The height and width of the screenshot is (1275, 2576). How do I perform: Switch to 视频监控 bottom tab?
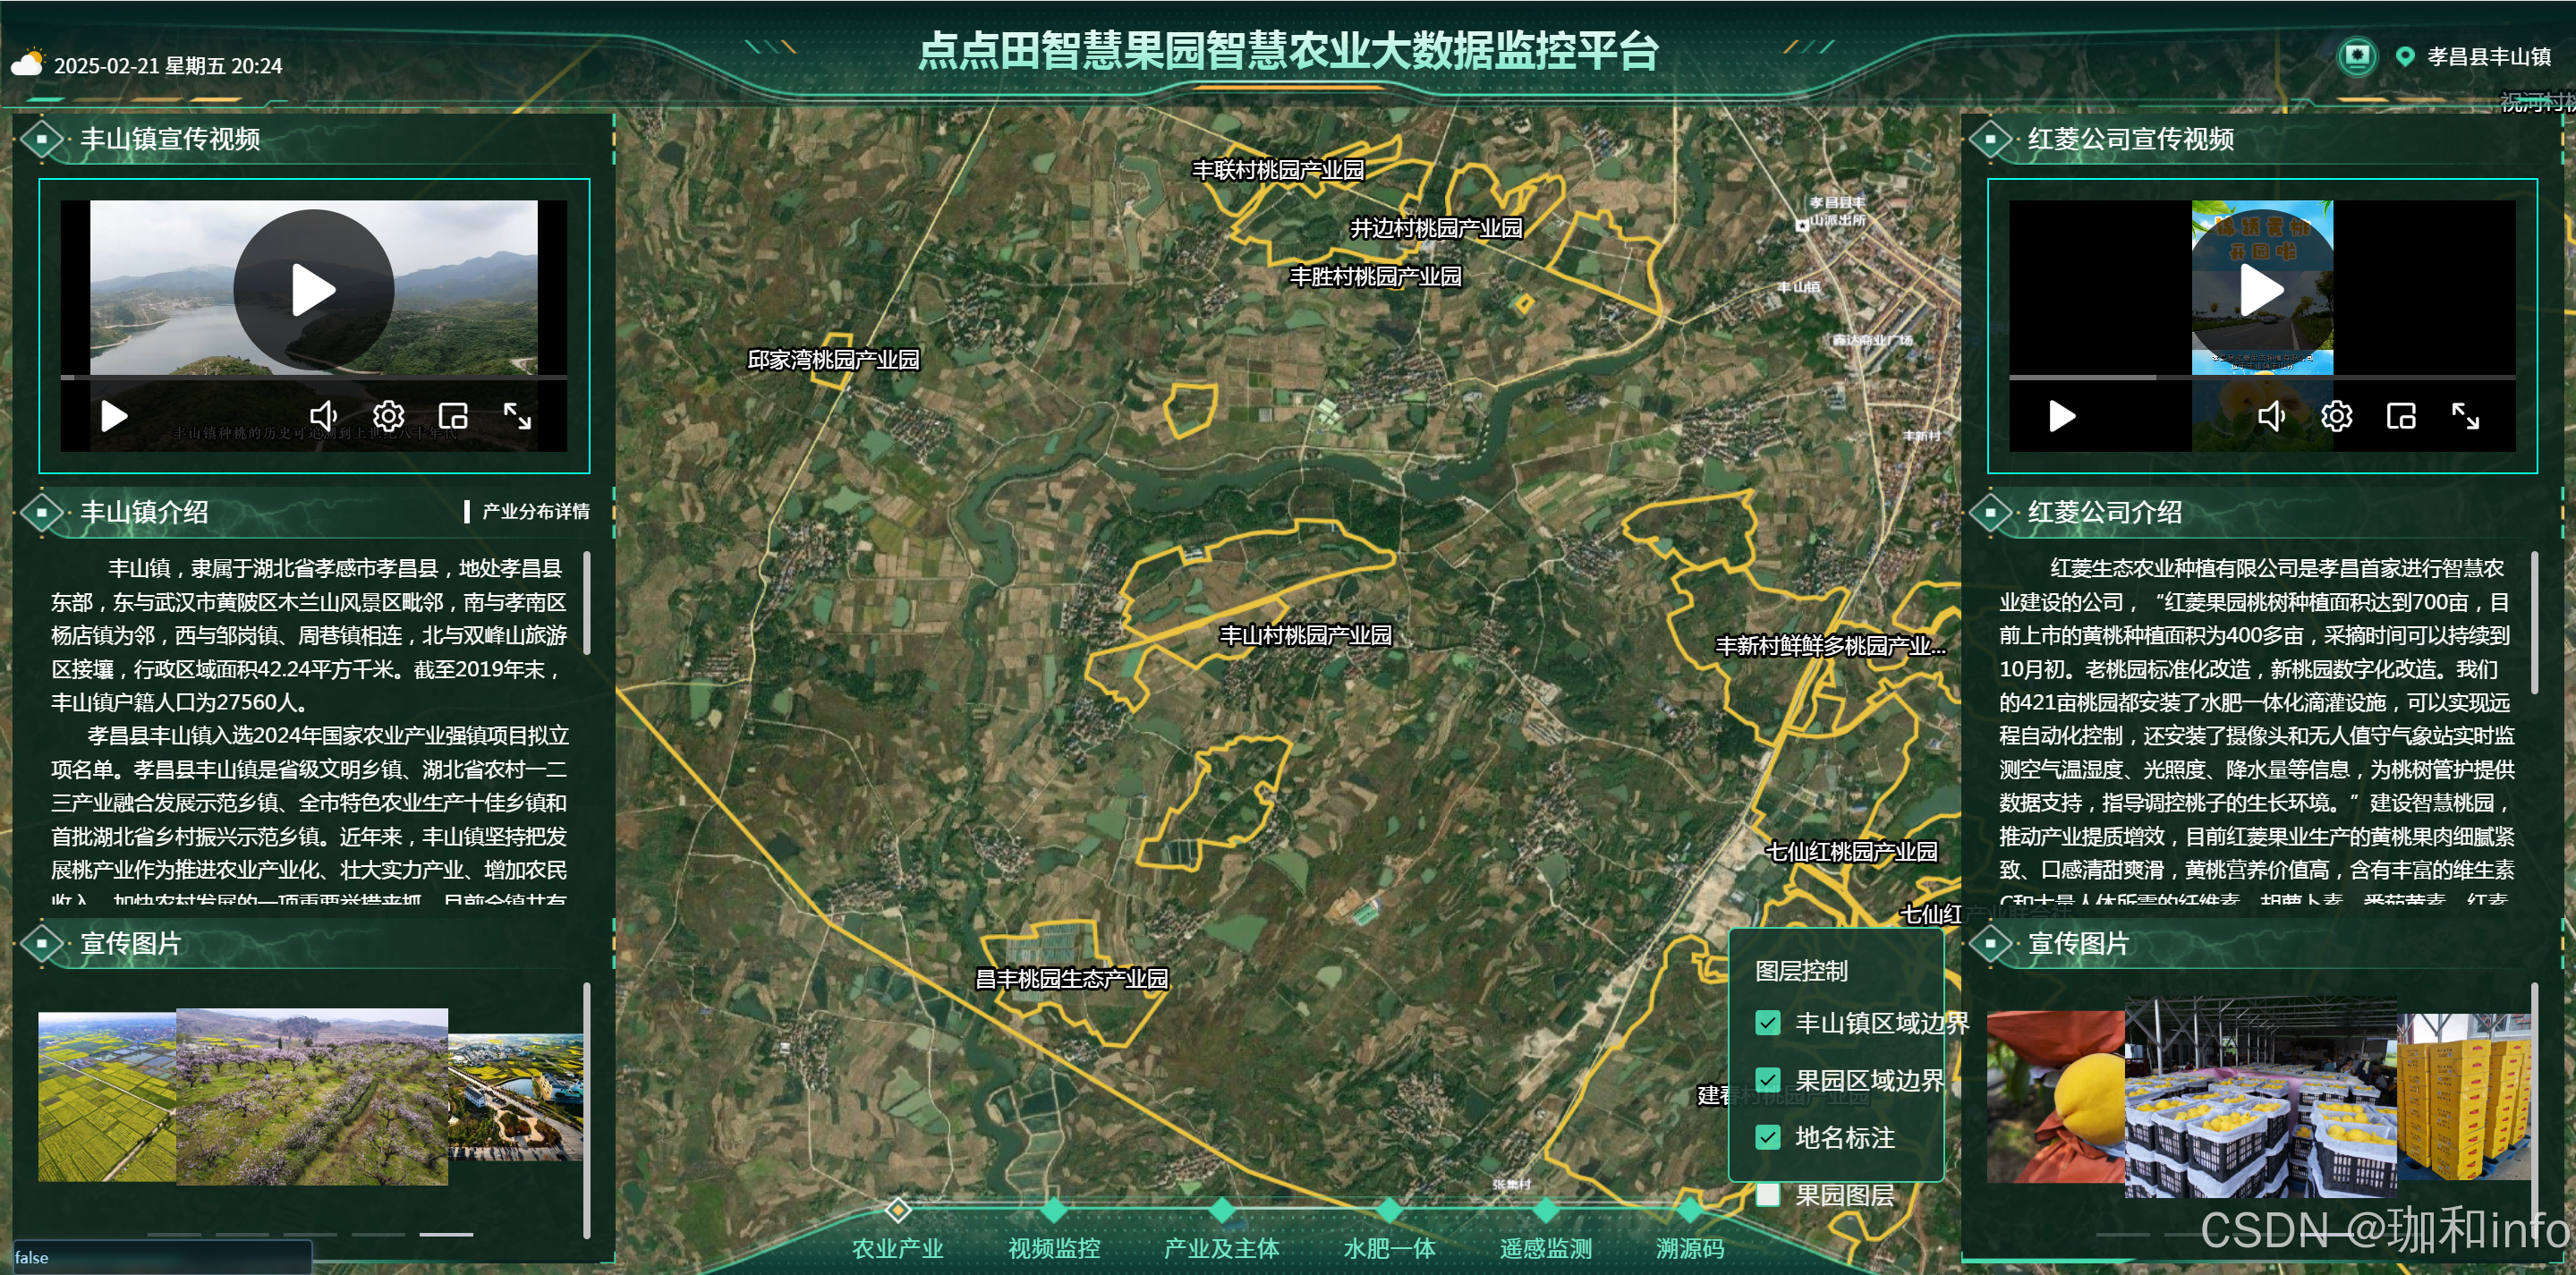[x=1053, y=1247]
